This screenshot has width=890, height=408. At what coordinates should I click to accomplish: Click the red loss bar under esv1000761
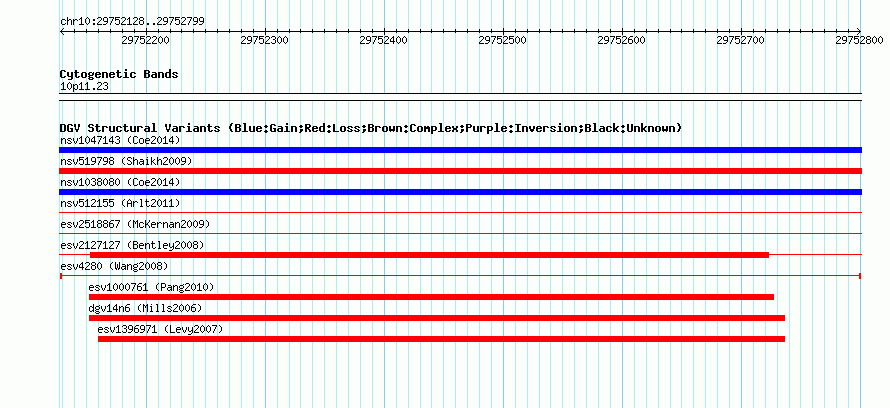point(431,297)
